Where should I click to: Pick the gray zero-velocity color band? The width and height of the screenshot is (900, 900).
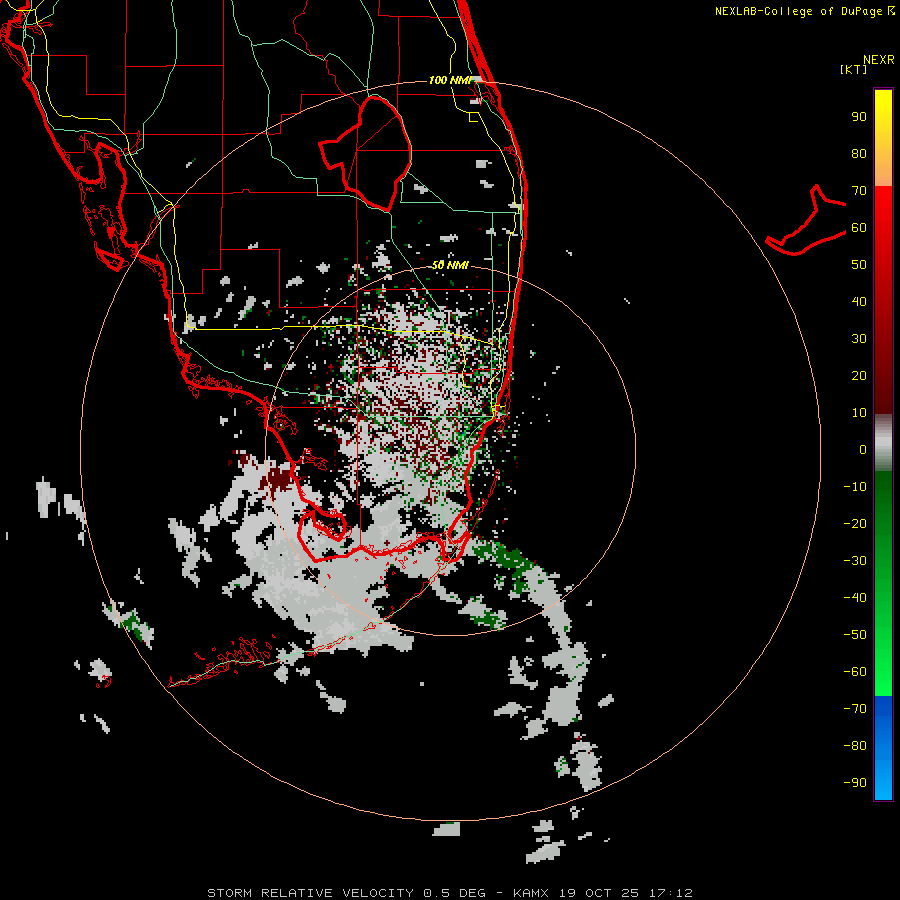coord(883,442)
